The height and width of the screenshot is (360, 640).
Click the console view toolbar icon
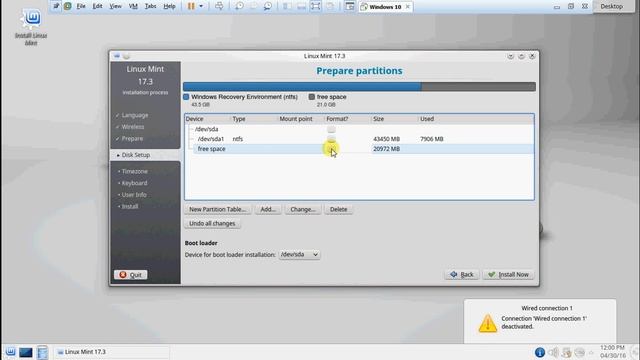pyautogui.click(x=350, y=6)
